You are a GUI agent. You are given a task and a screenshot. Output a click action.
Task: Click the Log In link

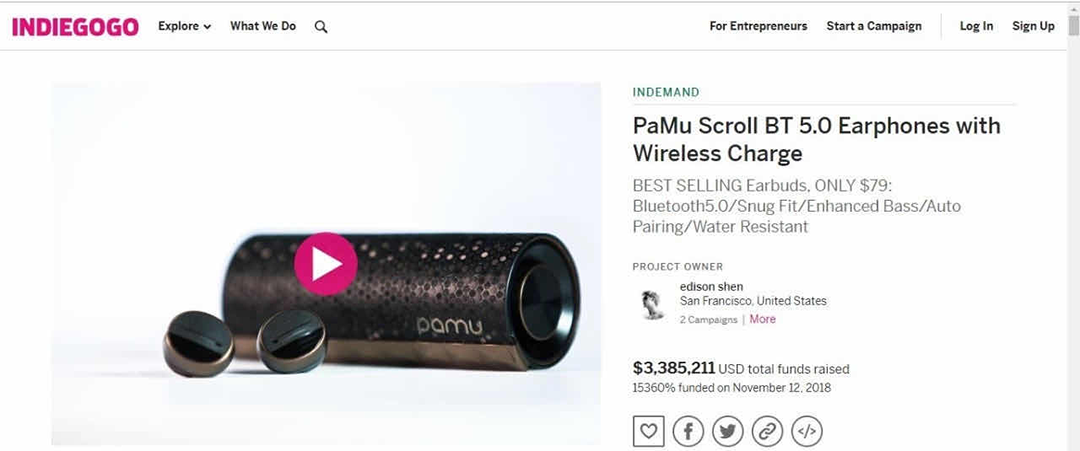pyautogui.click(x=976, y=27)
